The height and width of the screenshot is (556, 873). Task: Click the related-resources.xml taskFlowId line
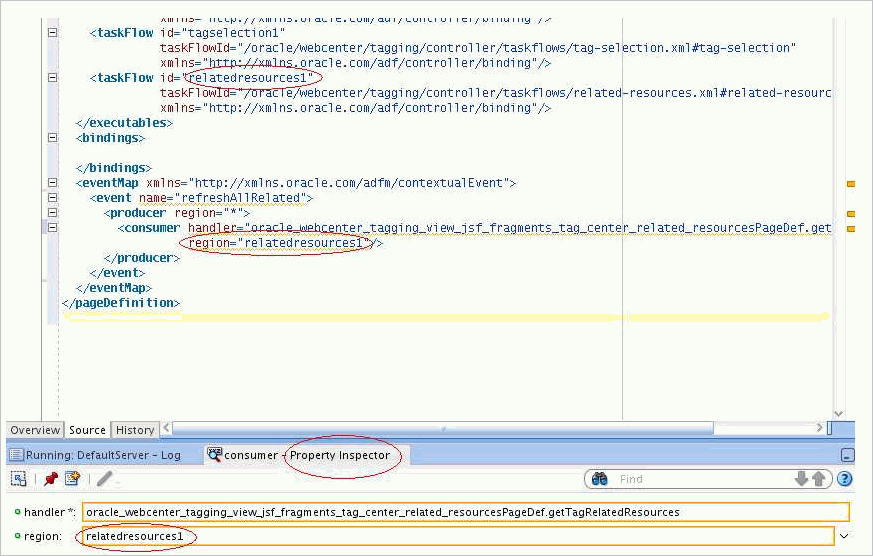pos(496,93)
